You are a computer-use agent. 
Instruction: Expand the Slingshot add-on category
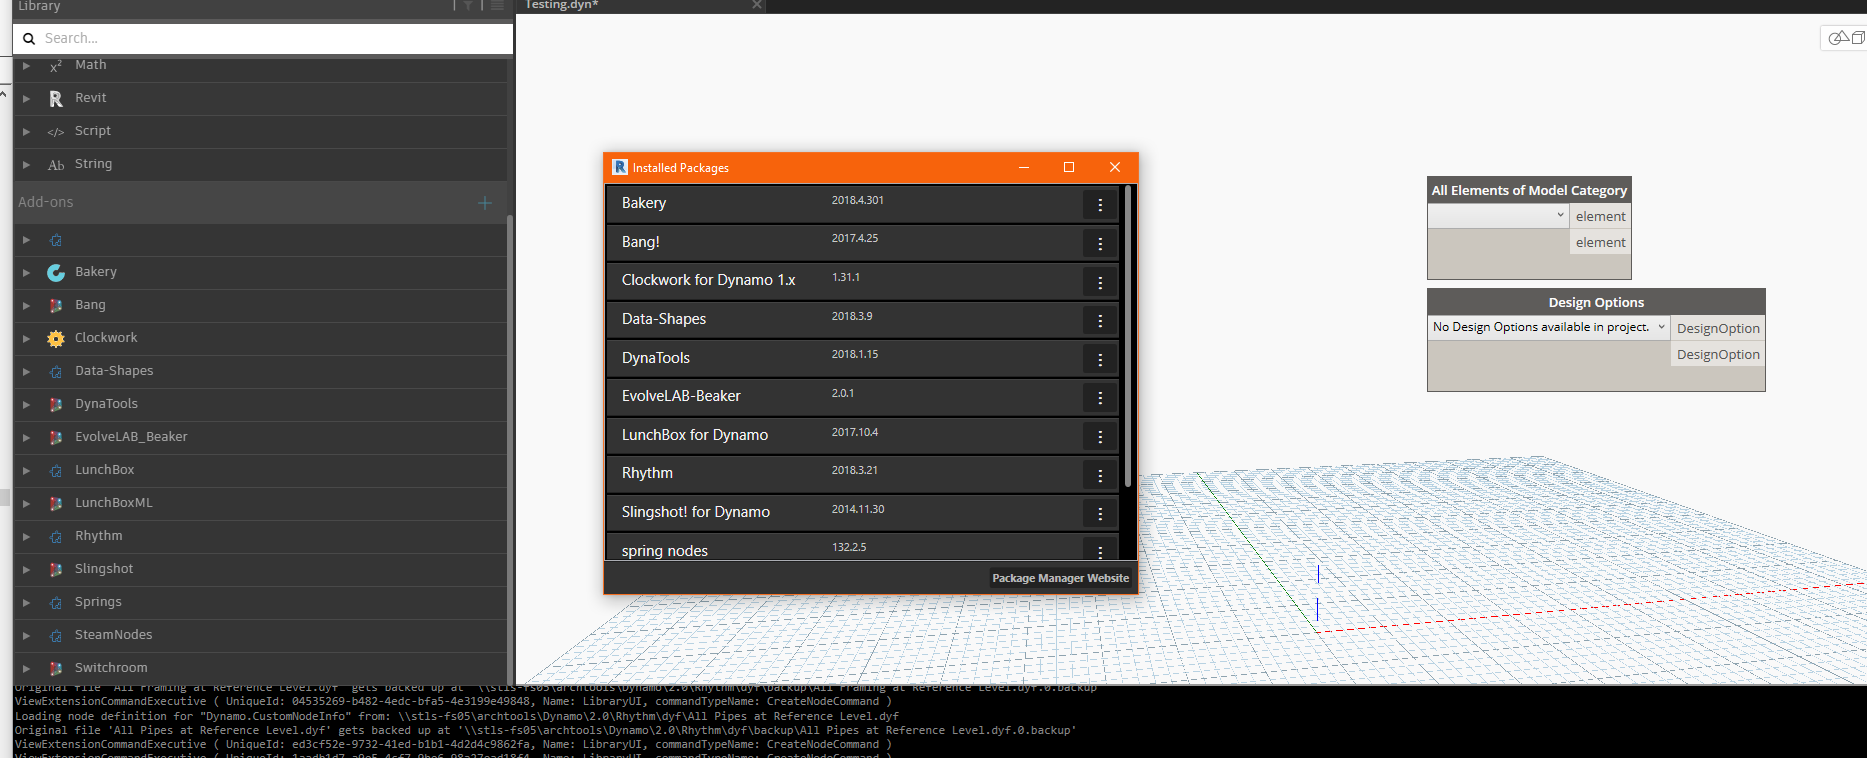pyautogui.click(x=27, y=569)
